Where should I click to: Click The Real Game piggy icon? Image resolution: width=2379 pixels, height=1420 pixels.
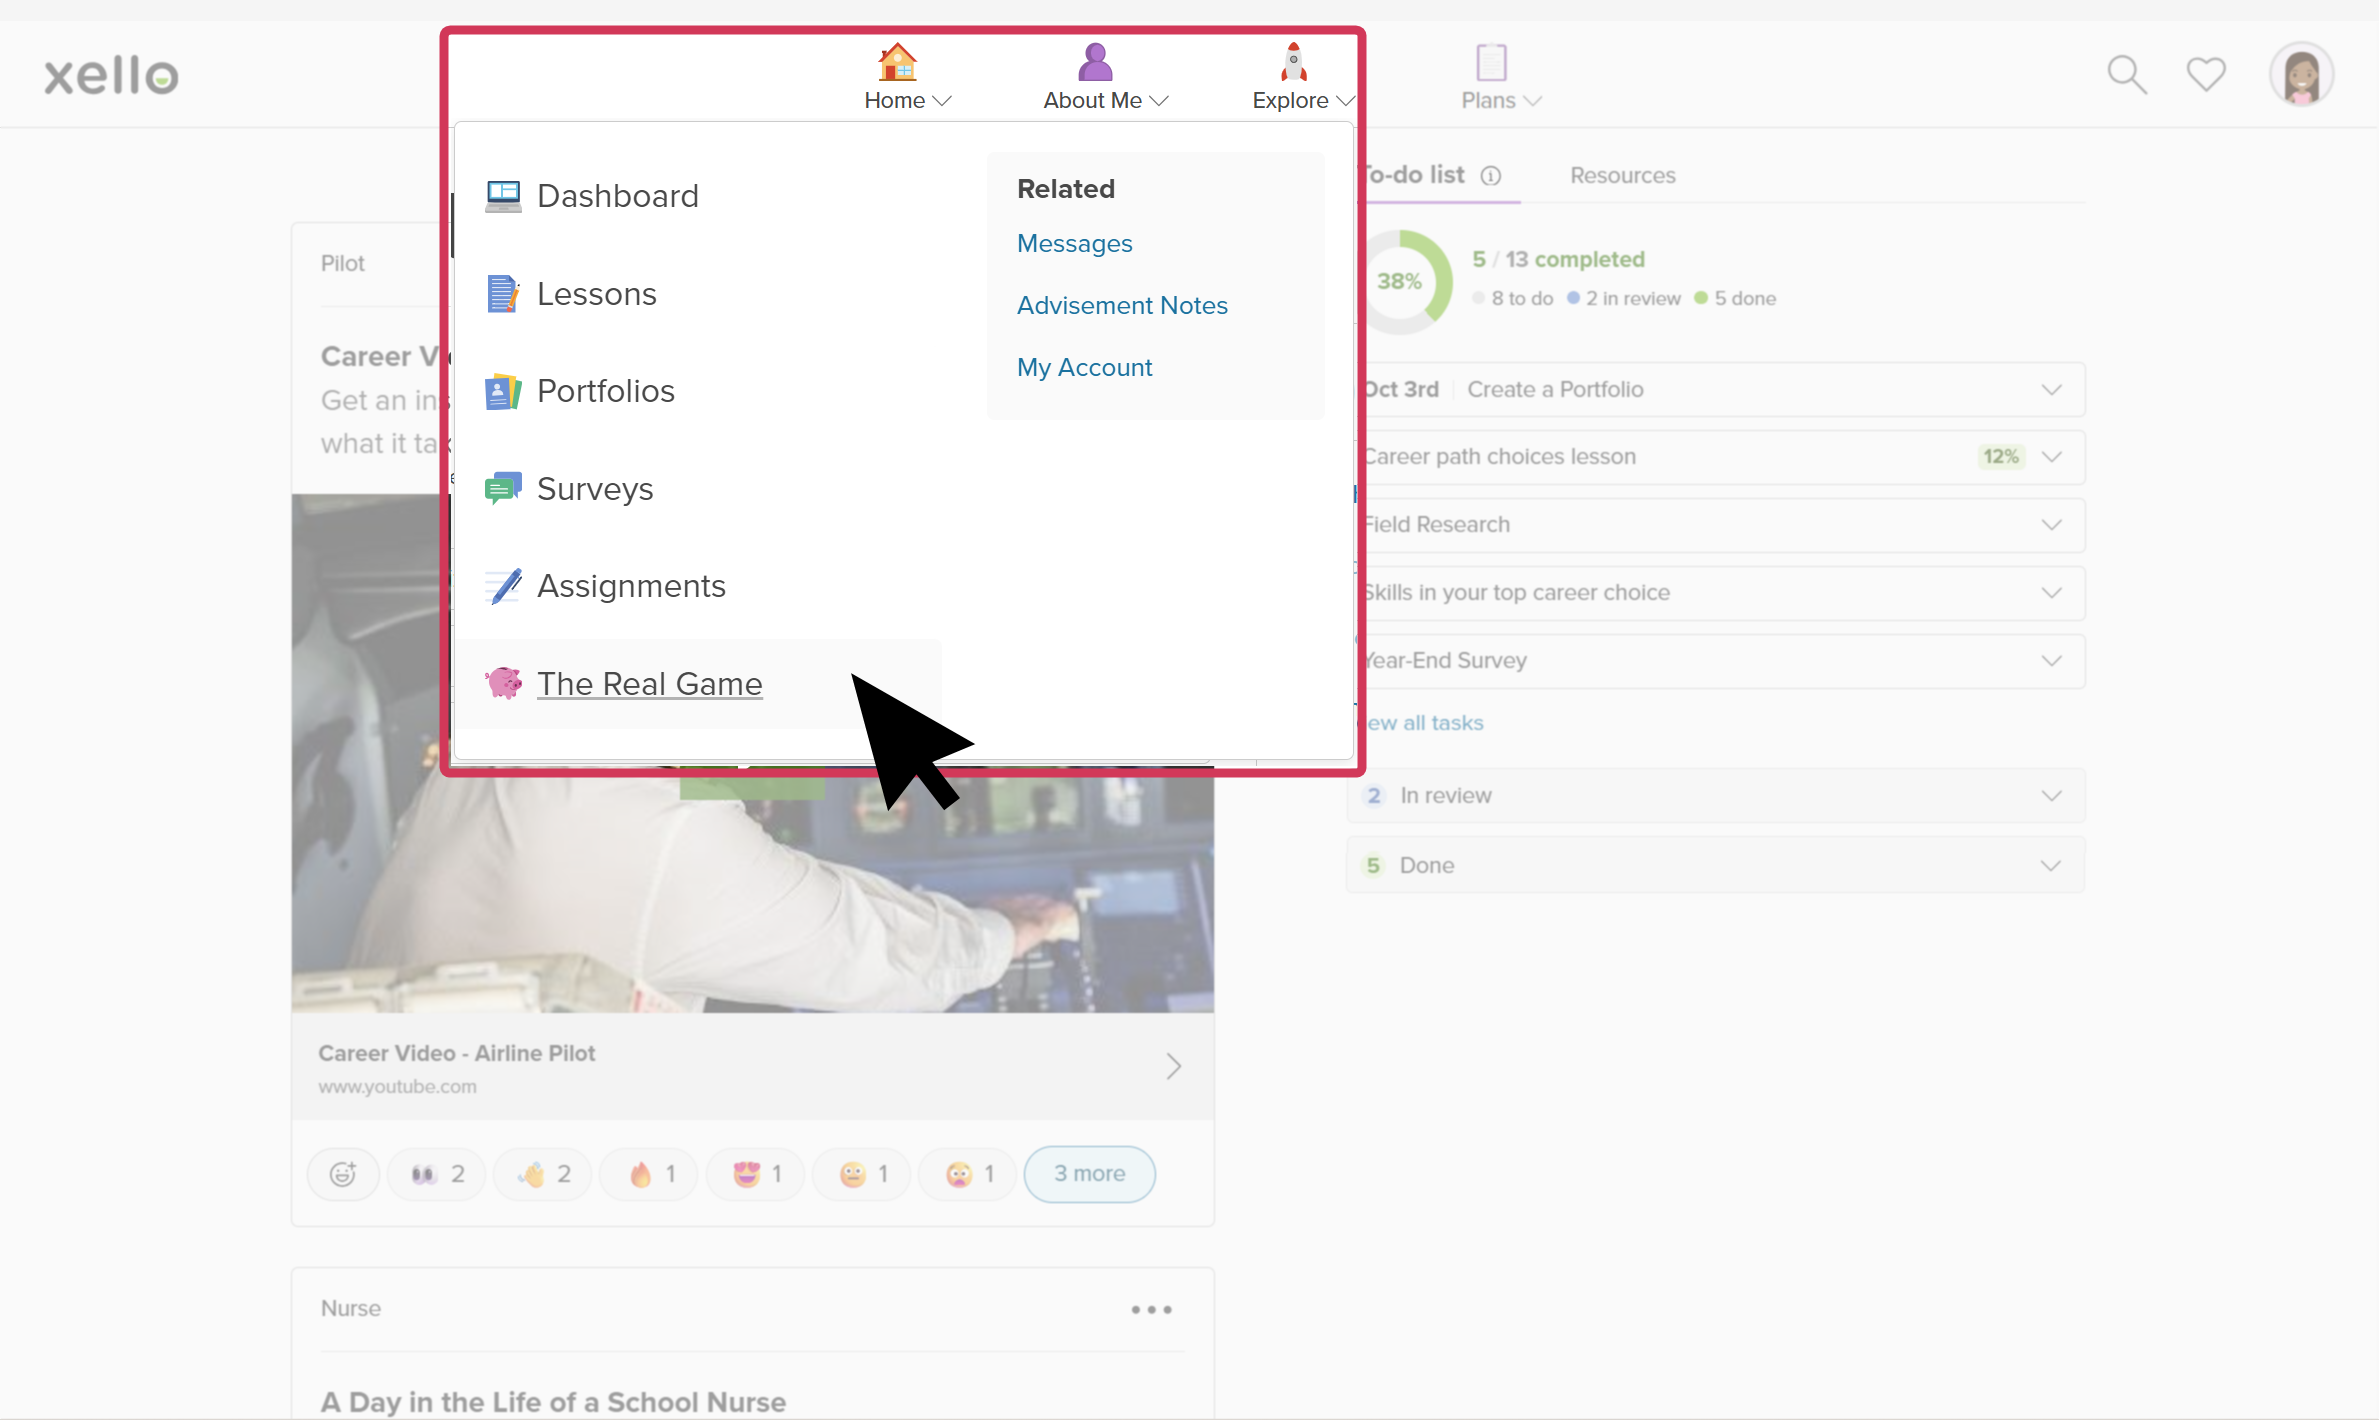click(504, 684)
